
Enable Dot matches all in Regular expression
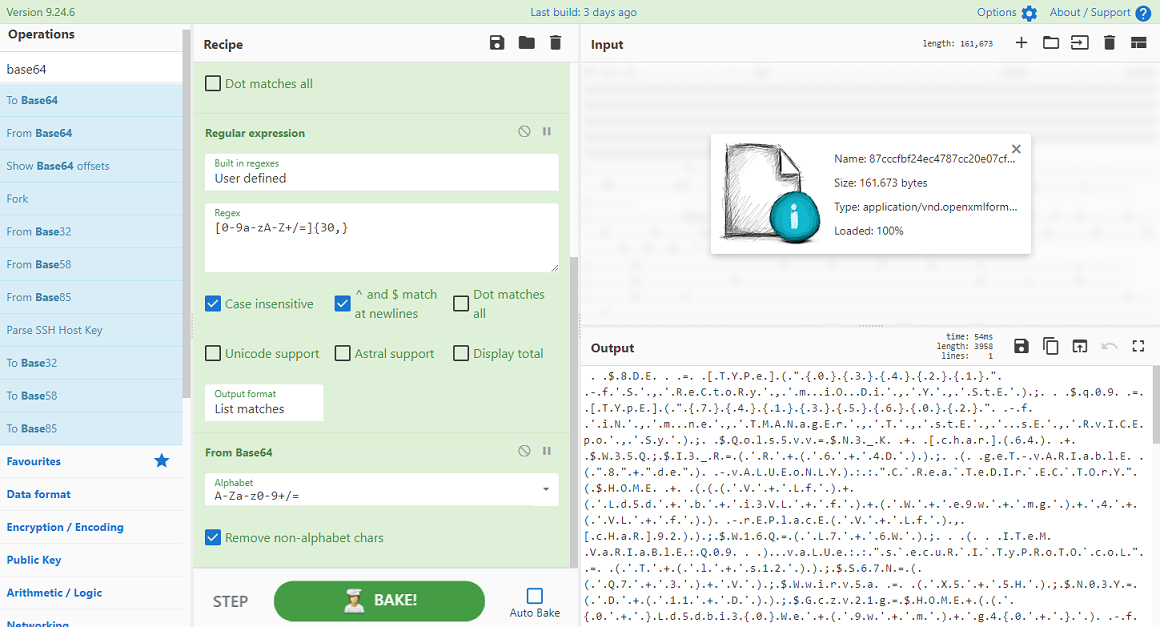(x=461, y=304)
